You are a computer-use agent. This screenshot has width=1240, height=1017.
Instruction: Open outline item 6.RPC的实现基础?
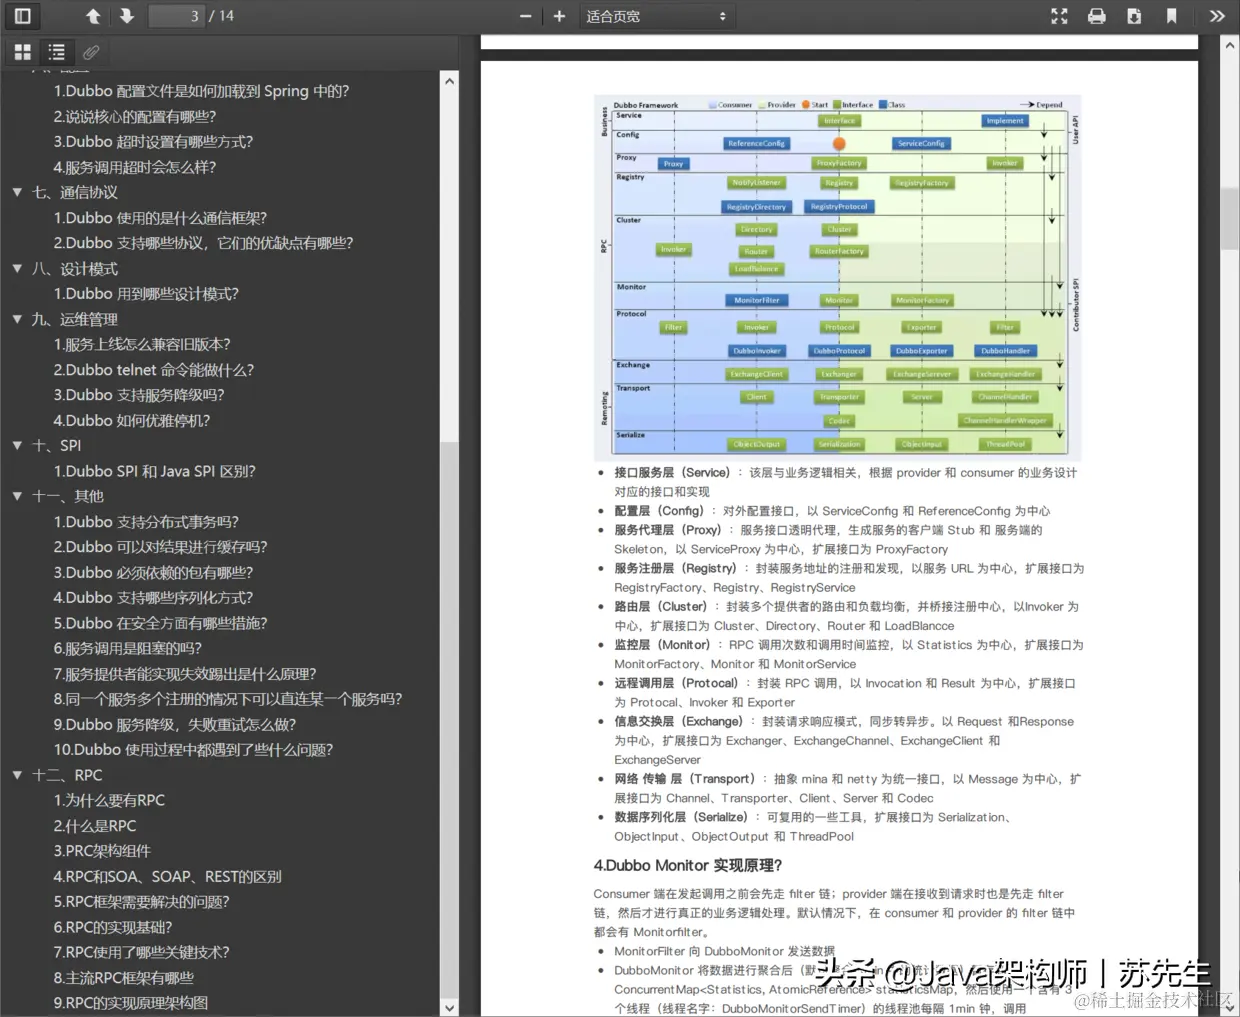113,928
